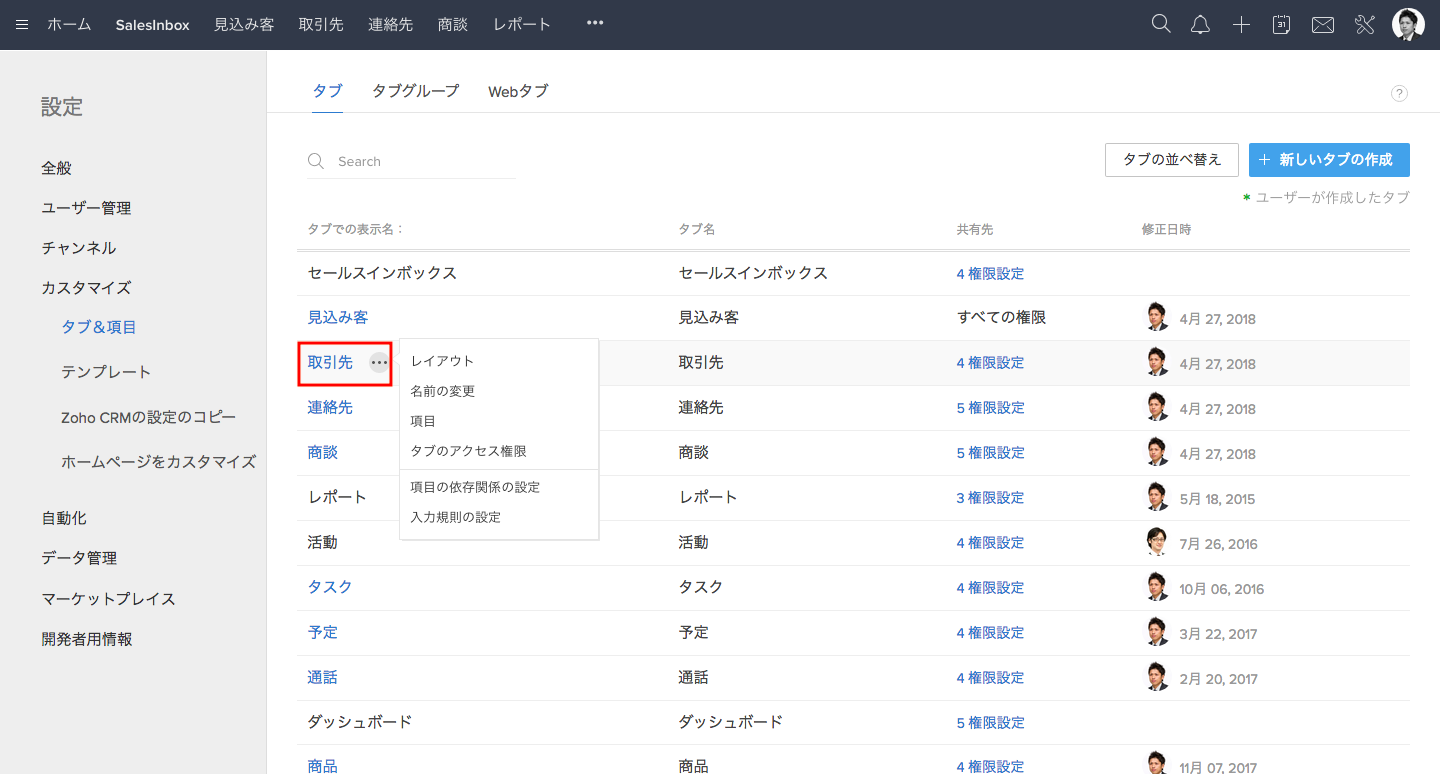
Task: Switch to the Webタブ tab
Action: tap(518, 91)
